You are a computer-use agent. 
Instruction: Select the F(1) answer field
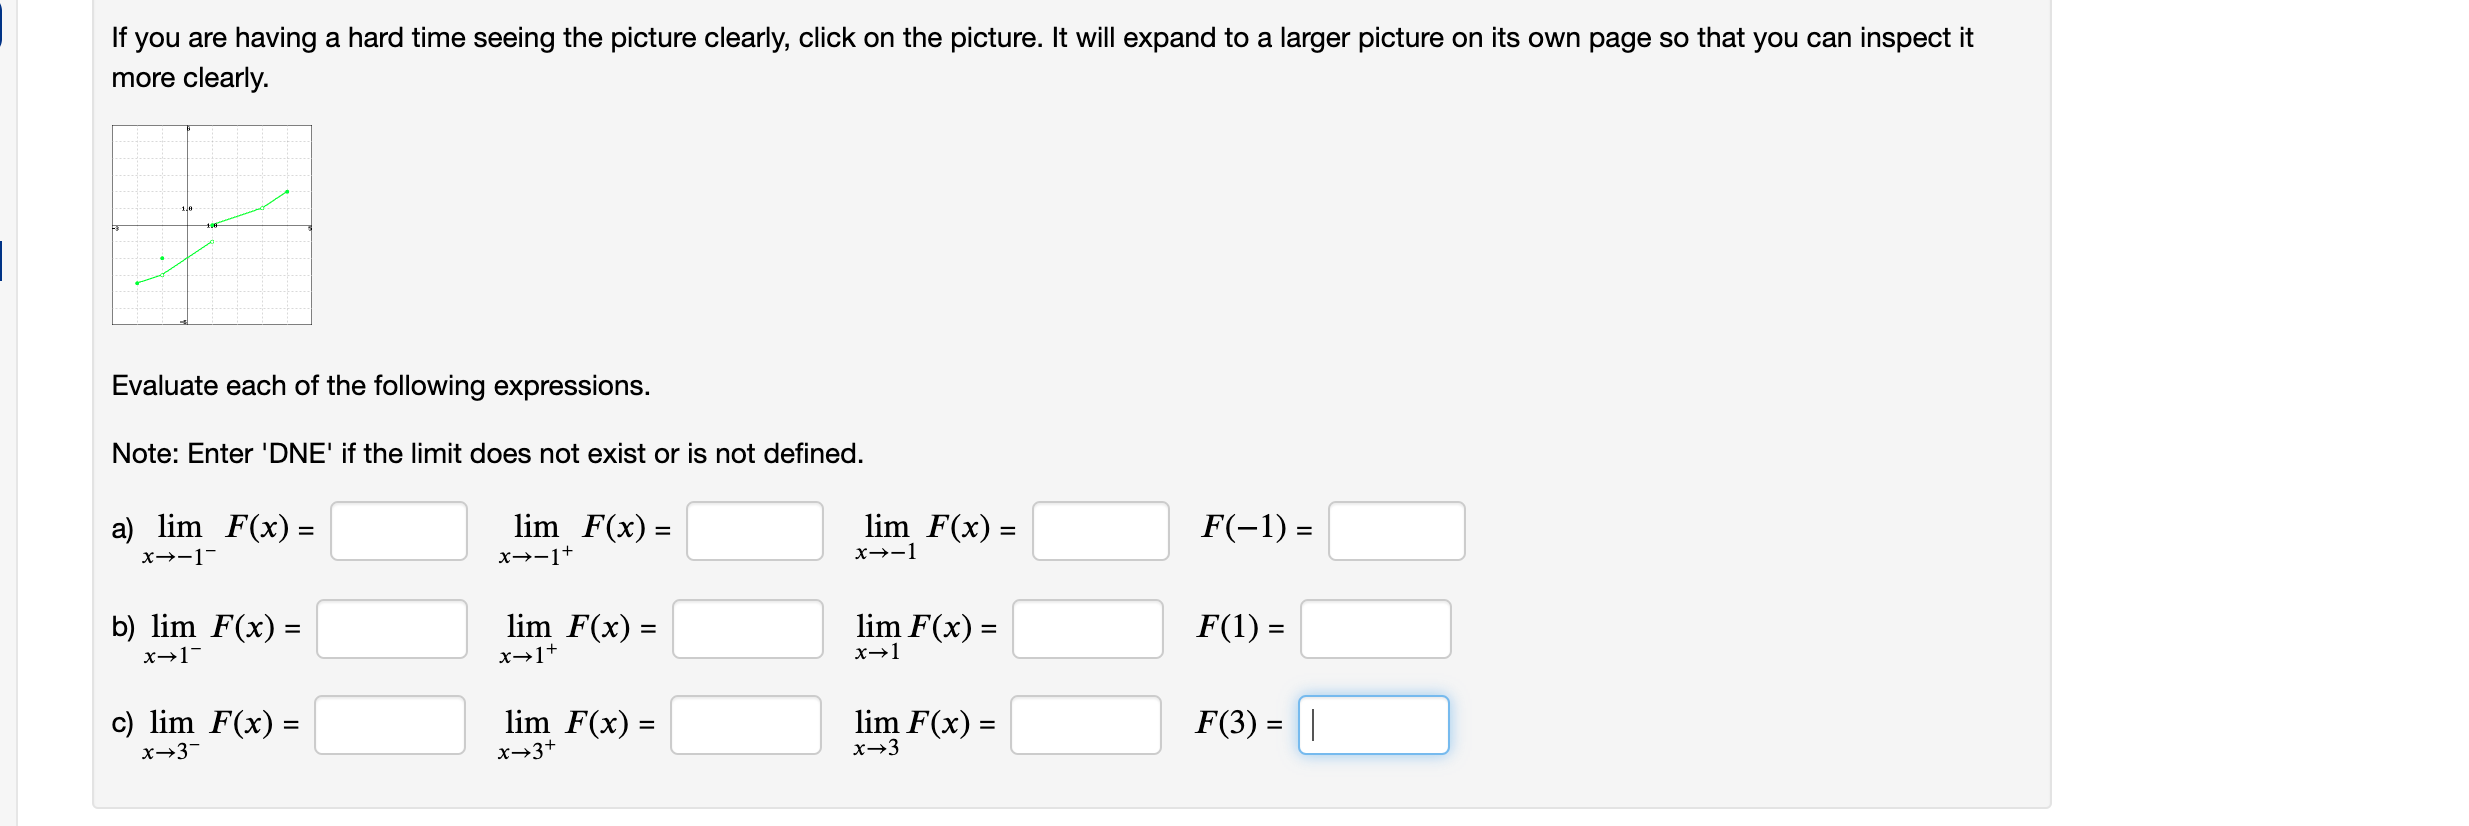click(x=1375, y=628)
